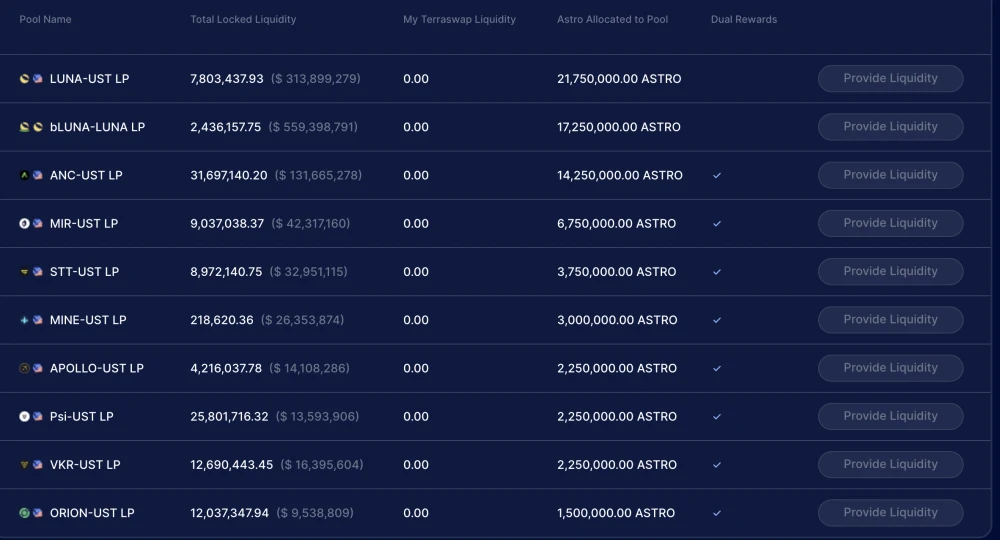This screenshot has height=540, width=1000.
Task: Provide Liquidity to the APOLLO-UST LP pool
Action: 890,368
